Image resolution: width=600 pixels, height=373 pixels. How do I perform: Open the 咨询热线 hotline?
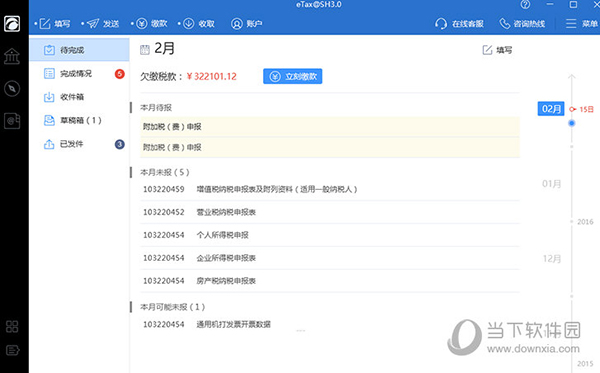522,24
